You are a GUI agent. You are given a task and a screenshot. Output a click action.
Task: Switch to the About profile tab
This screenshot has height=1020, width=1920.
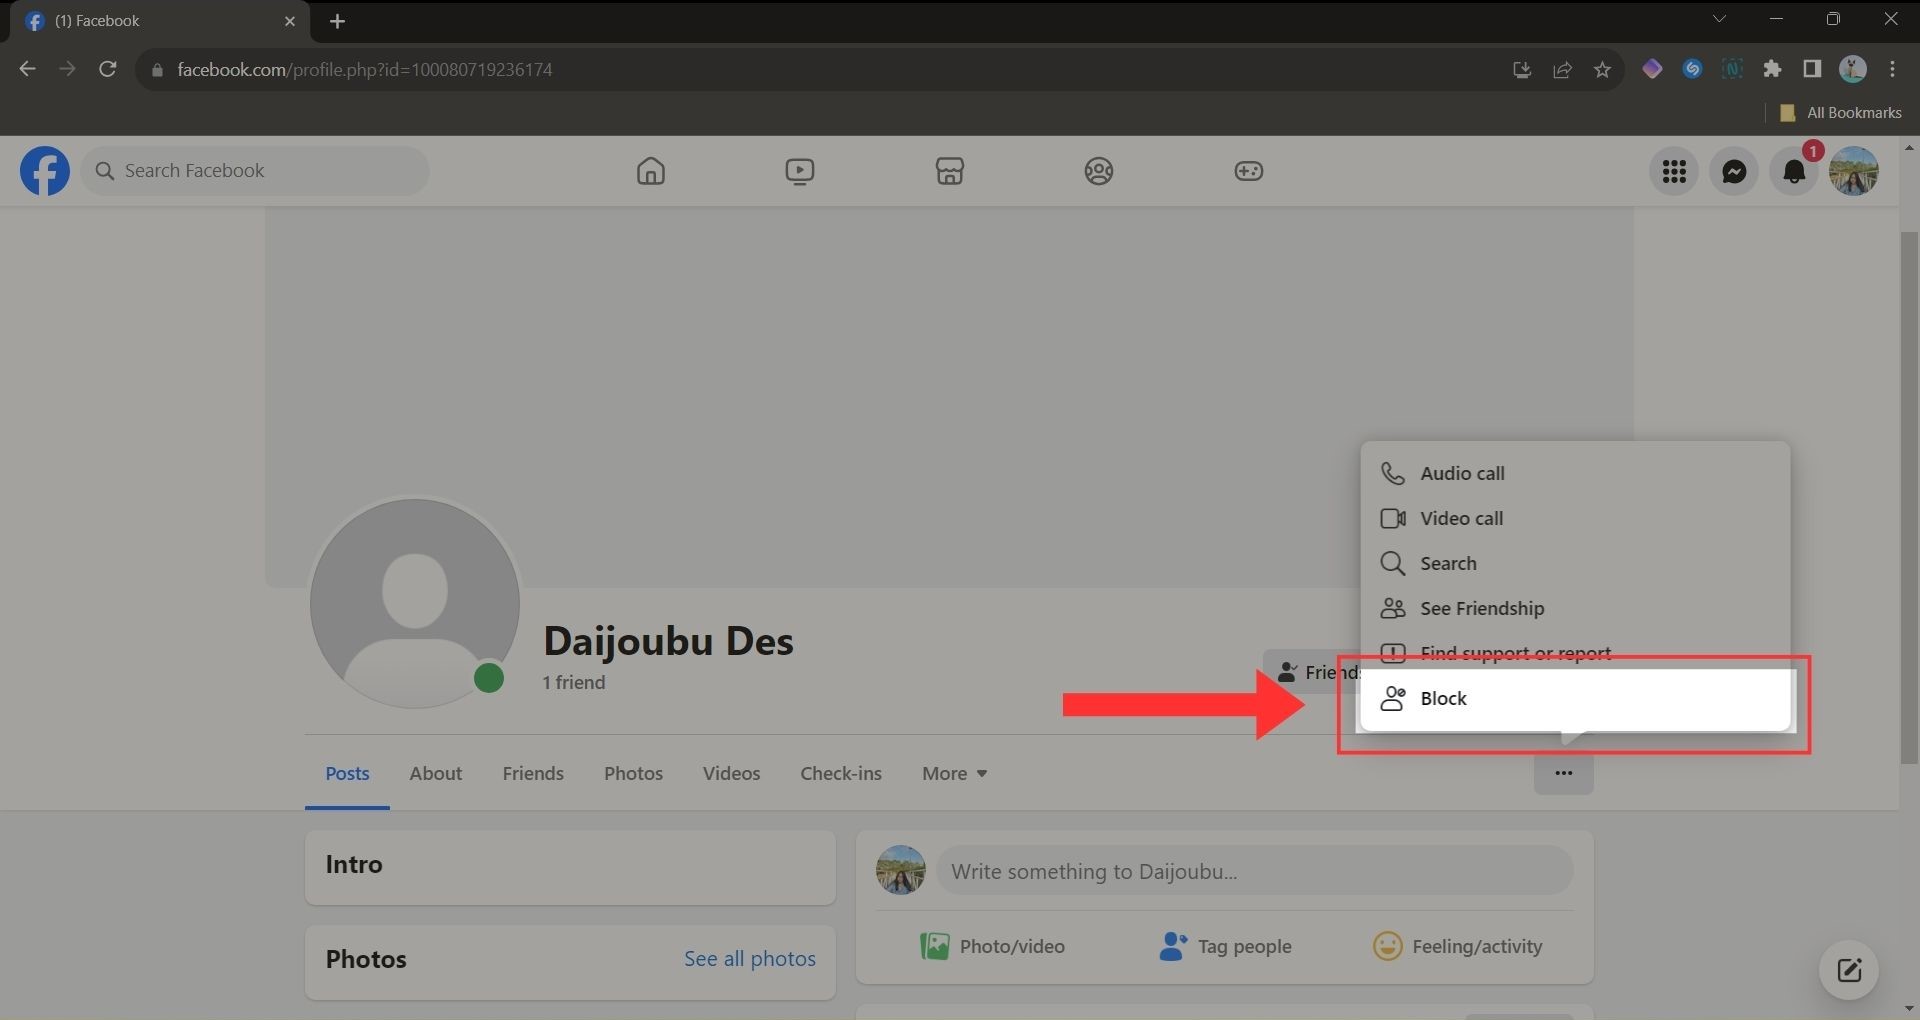435,773
